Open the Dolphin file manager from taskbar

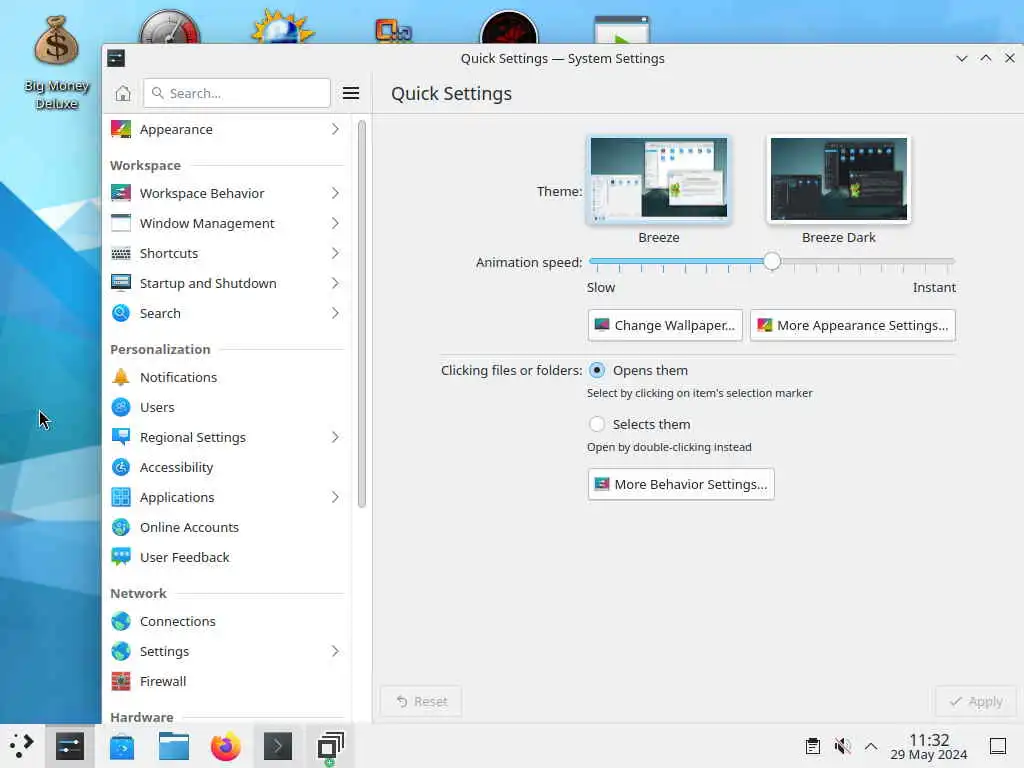click(174, 746)
